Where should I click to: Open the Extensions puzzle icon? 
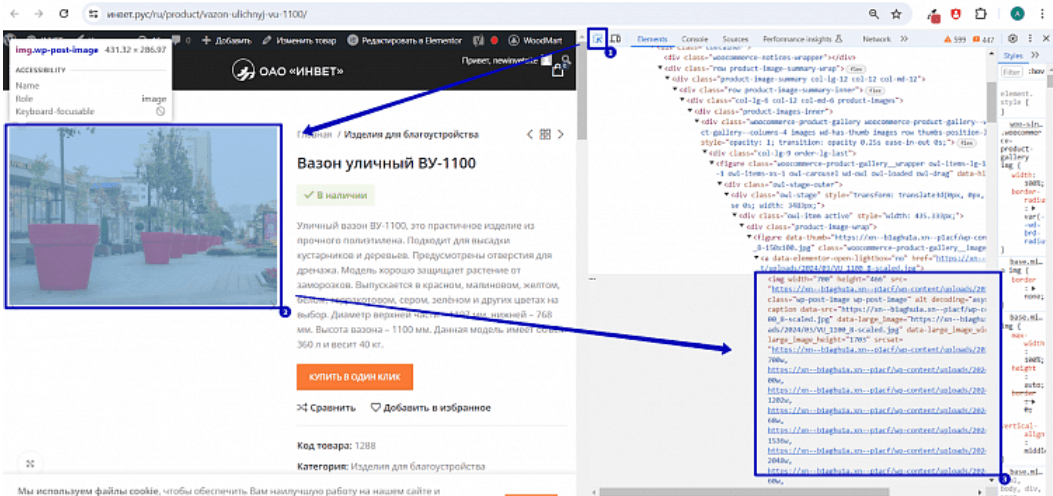[981, 13]
